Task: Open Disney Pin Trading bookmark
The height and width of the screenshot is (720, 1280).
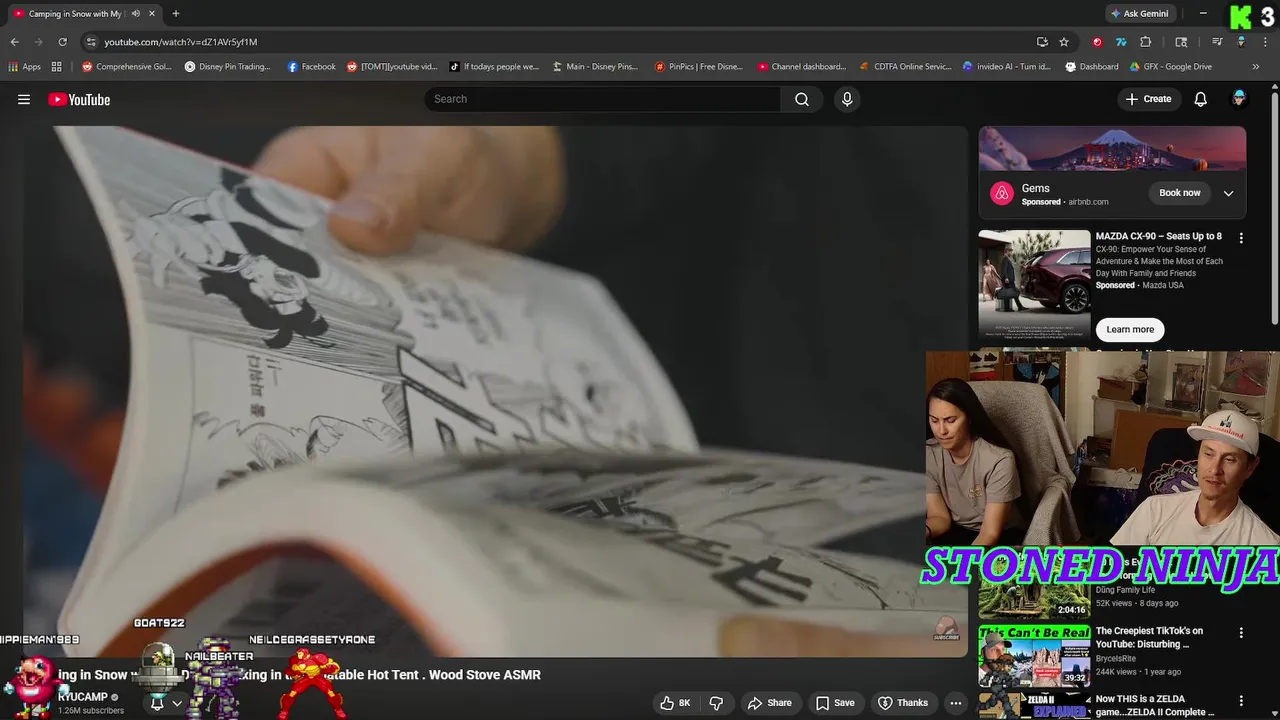Action: click(227, 67)
